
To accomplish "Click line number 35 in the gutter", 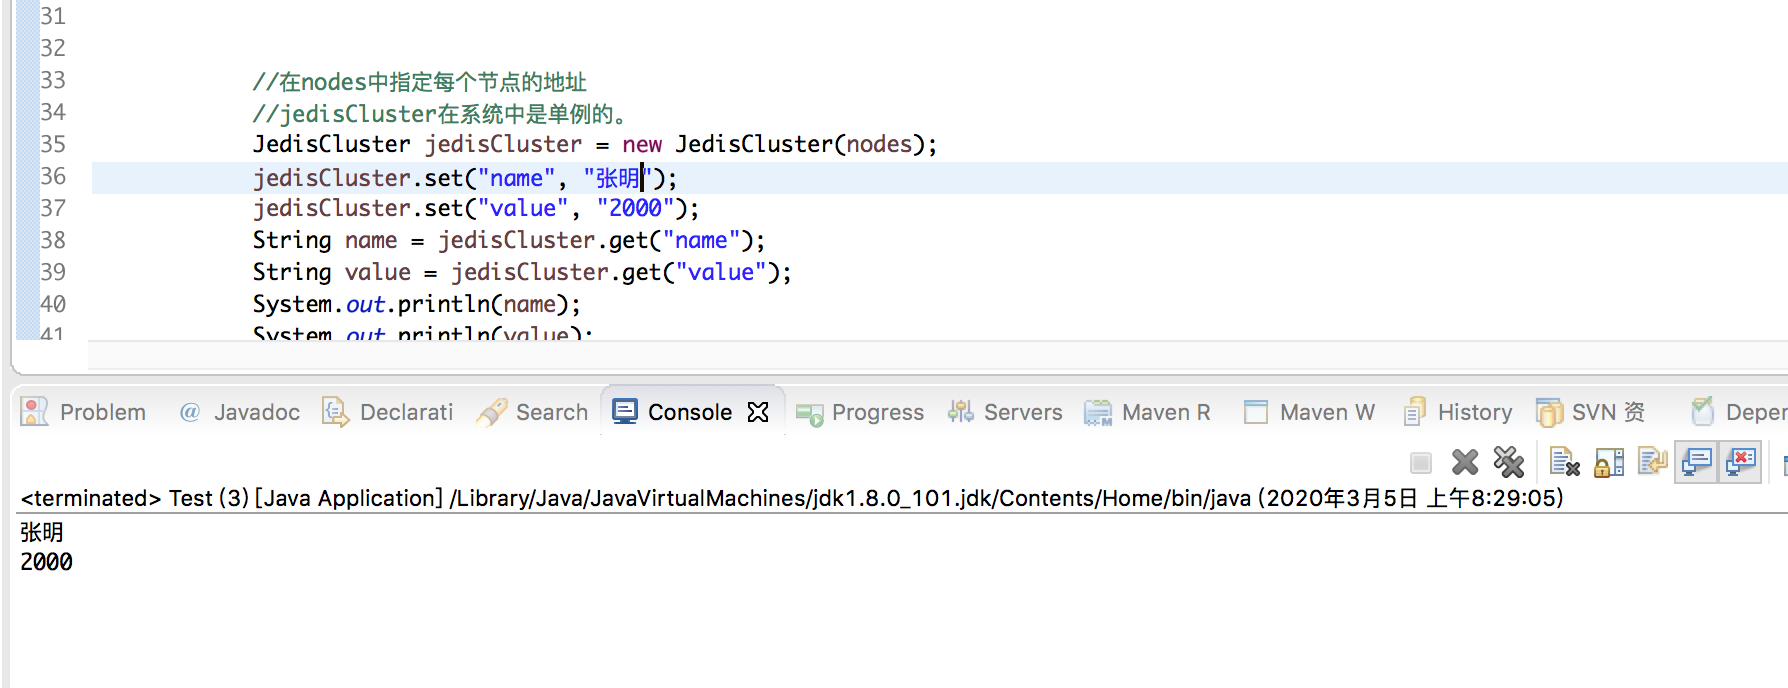I will [x=53, y=144].
